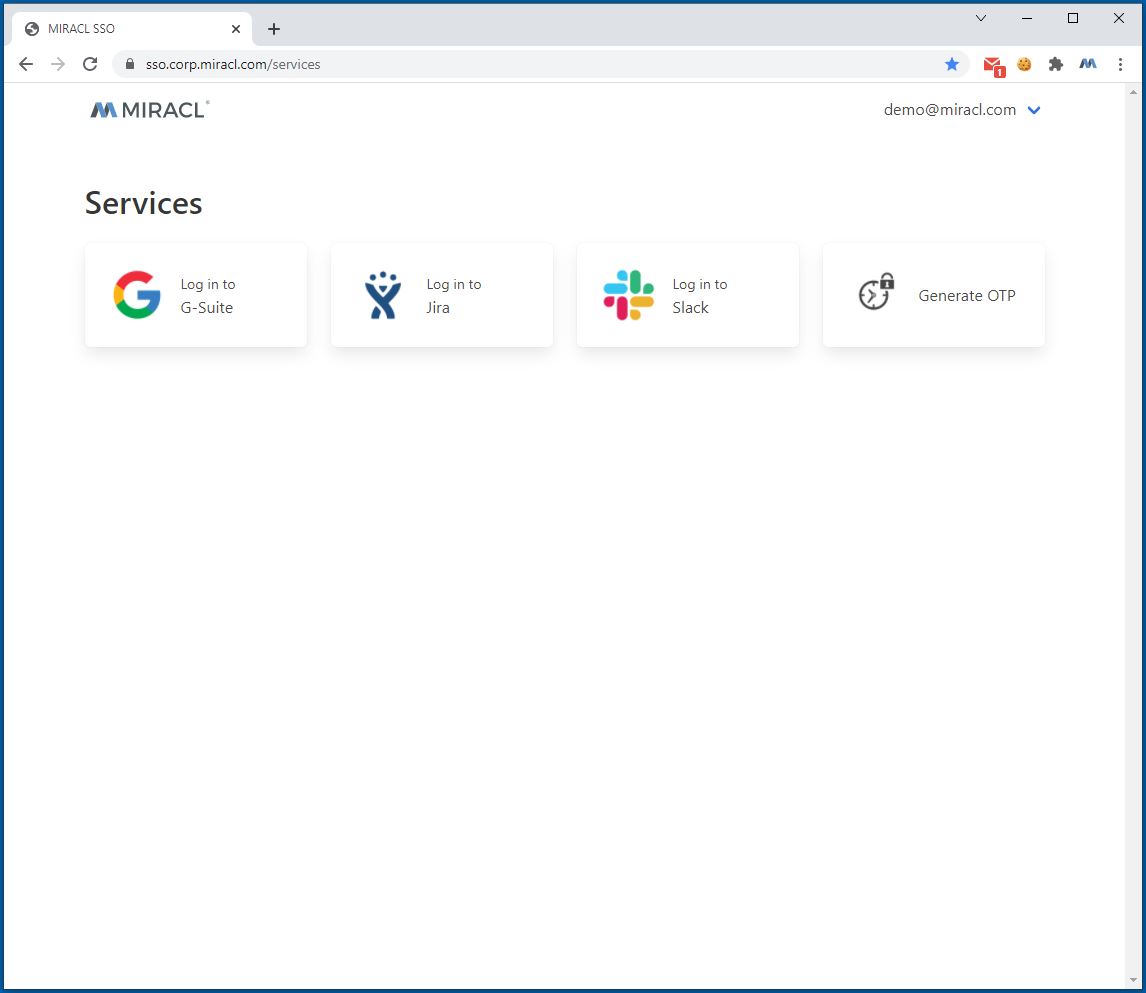
Task: Click the Gmail notification icon showing 1 unread
Action: [x=992, y=63]
